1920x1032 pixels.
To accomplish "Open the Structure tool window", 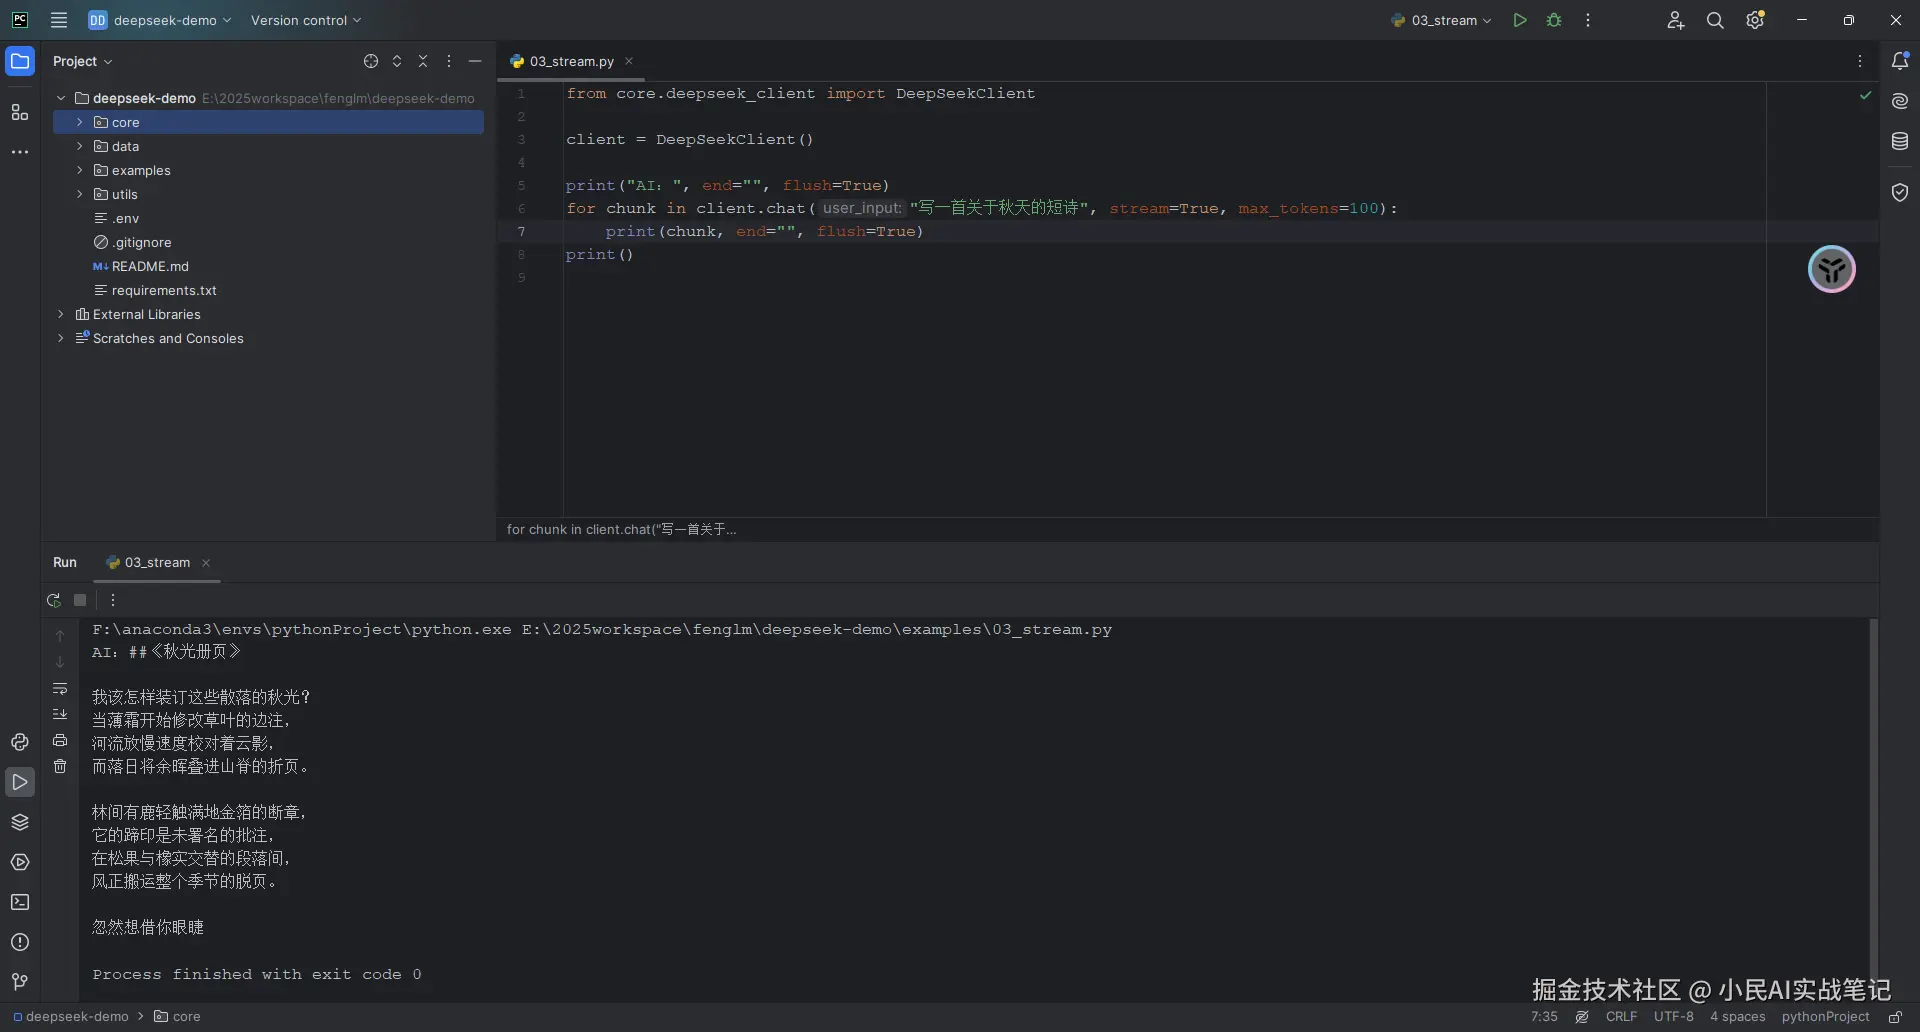I will 20,112.
